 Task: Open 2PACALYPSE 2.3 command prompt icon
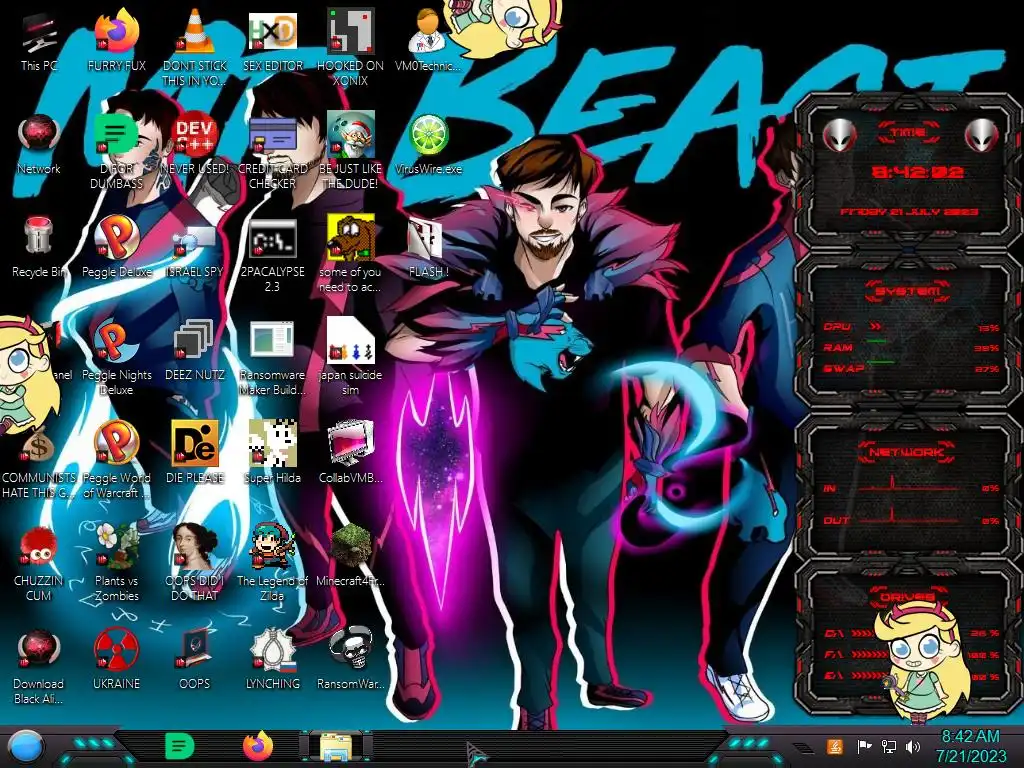[272, 238]
